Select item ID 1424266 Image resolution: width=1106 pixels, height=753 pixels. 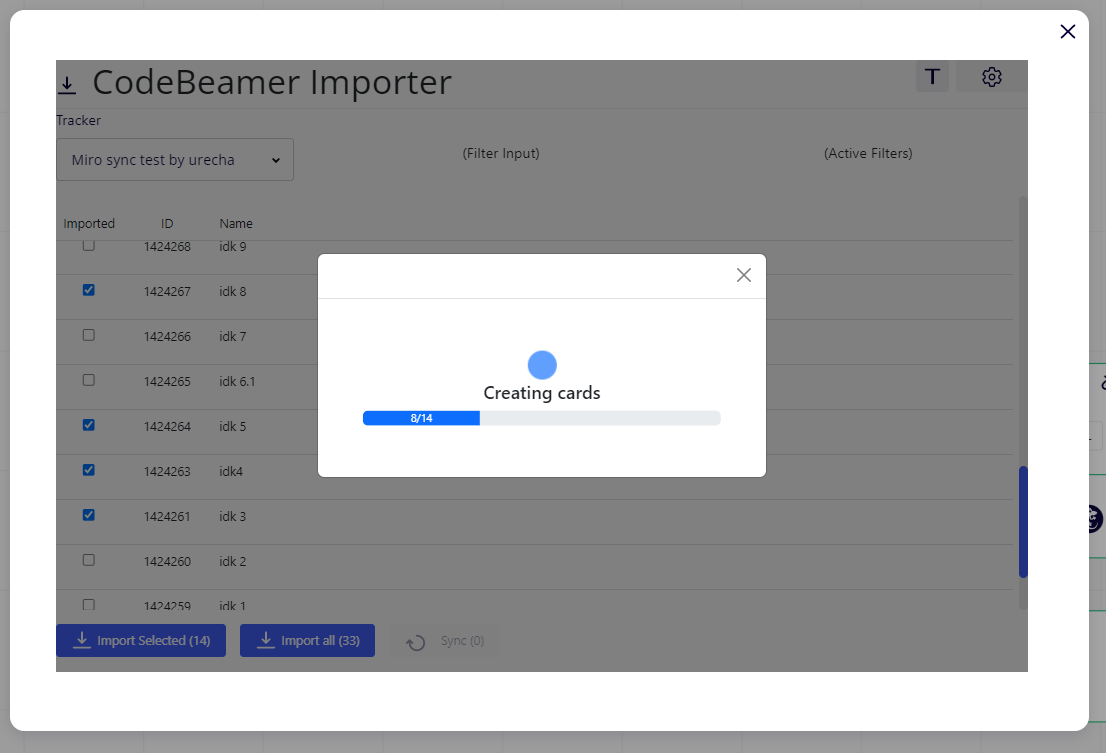[167, 336]
